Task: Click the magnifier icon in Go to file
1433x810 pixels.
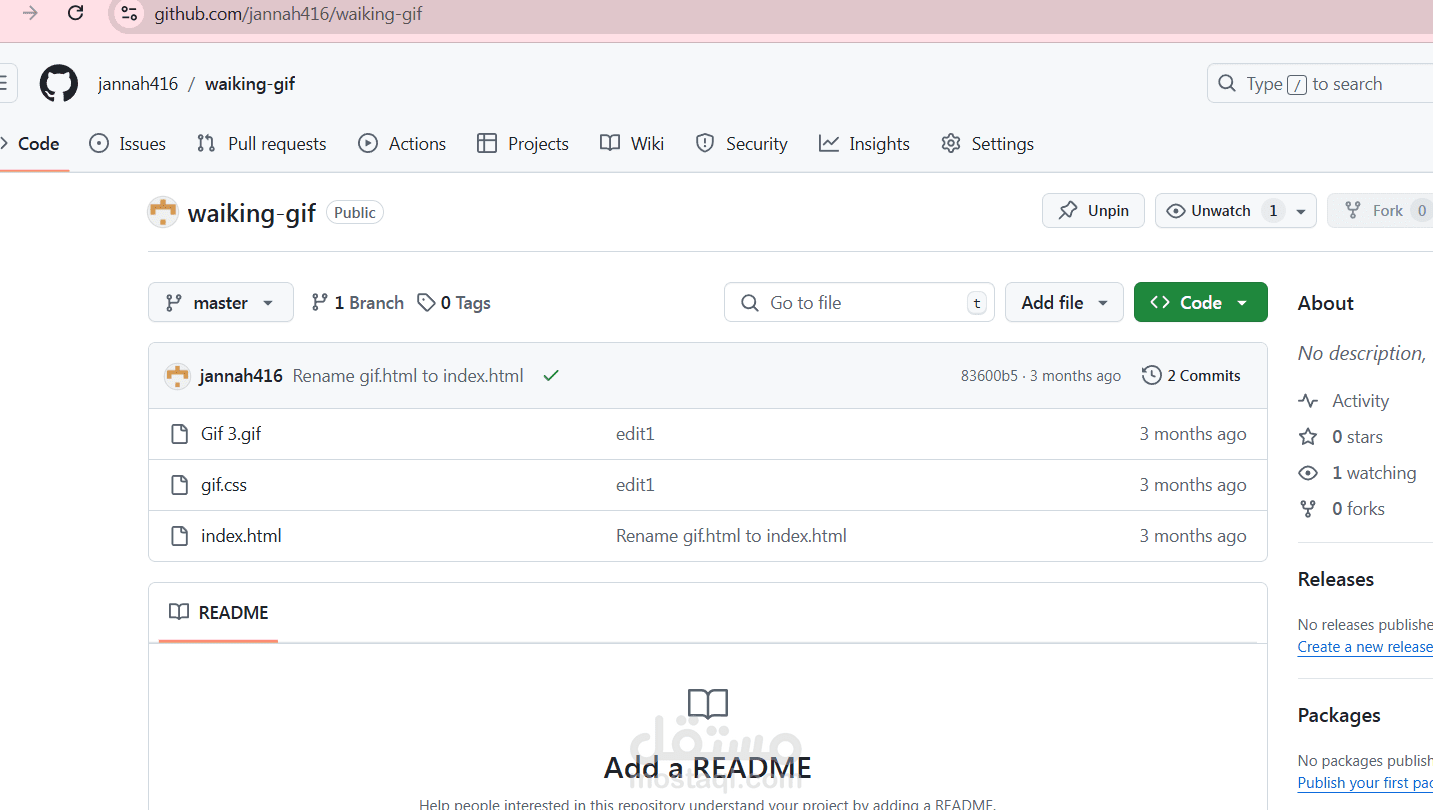Action: coord(749,303)
